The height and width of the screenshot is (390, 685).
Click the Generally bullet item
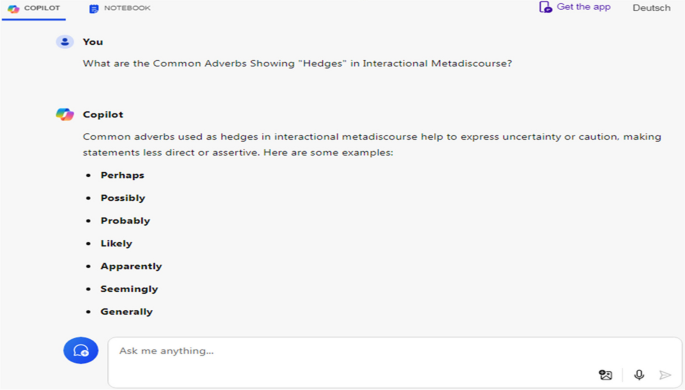coord(127,311)
